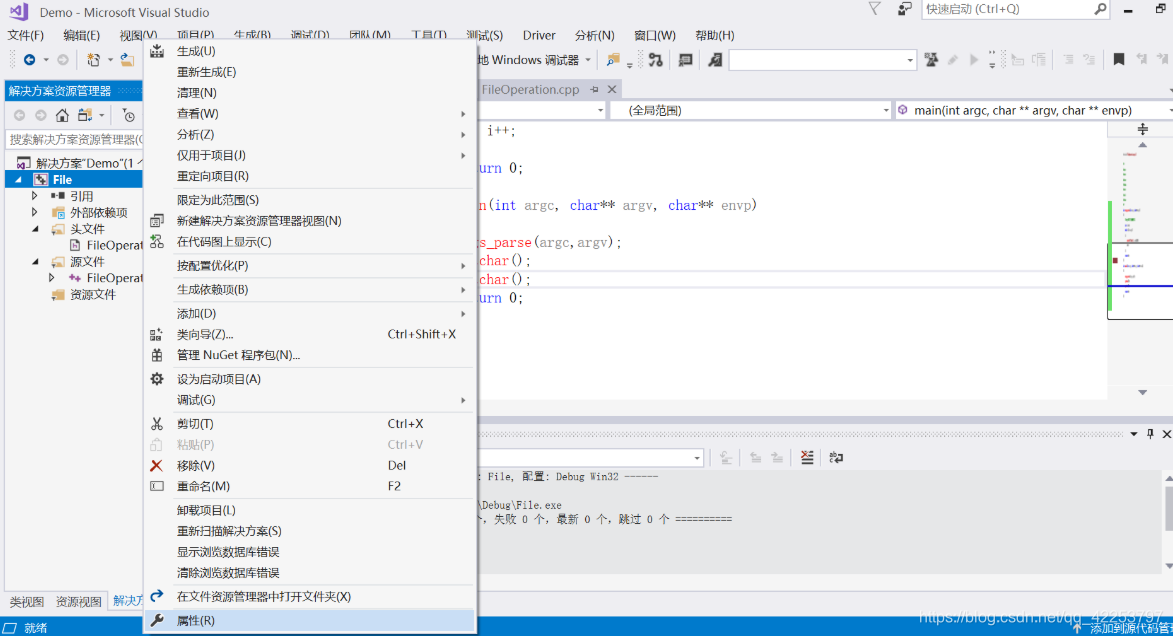Screen dimensions: 1173x636
Task: Collapse the Source Files (源文件) folder
Action: point(35,262)
